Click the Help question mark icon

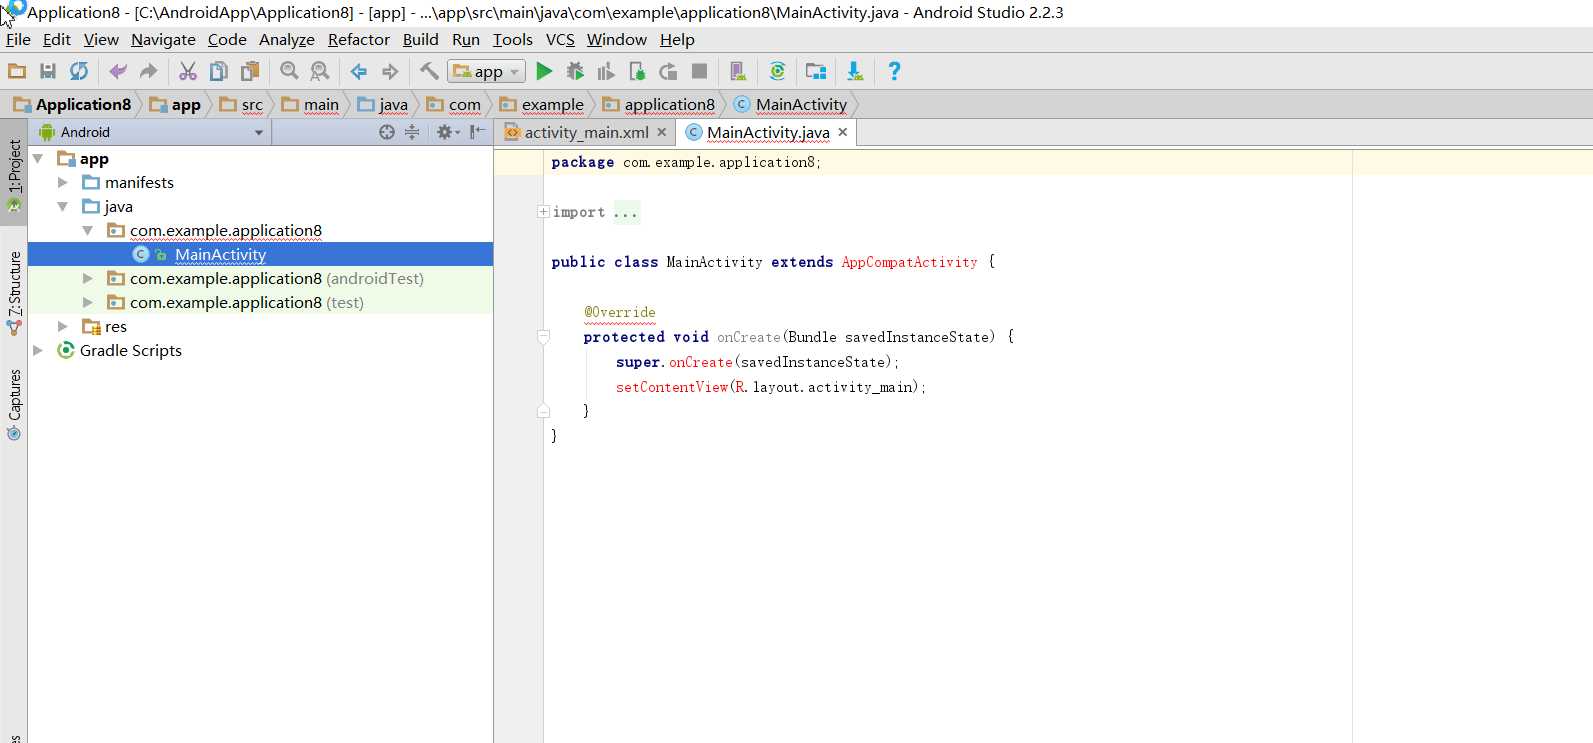click(x=894, y=71)
